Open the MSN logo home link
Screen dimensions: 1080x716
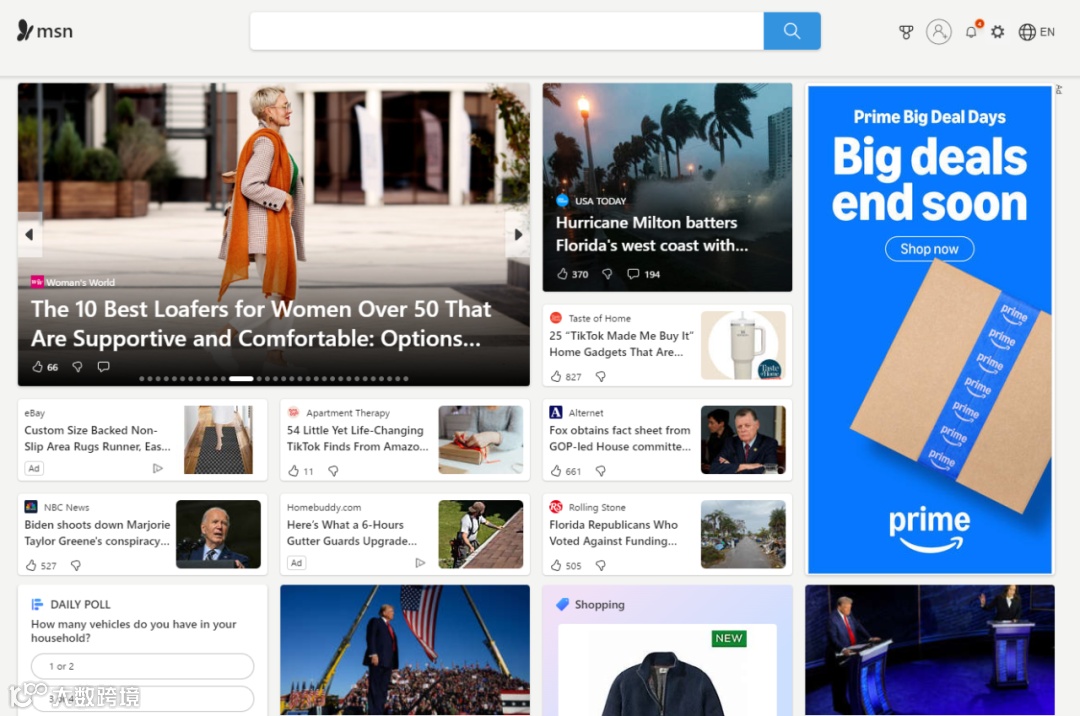point(45,31)
